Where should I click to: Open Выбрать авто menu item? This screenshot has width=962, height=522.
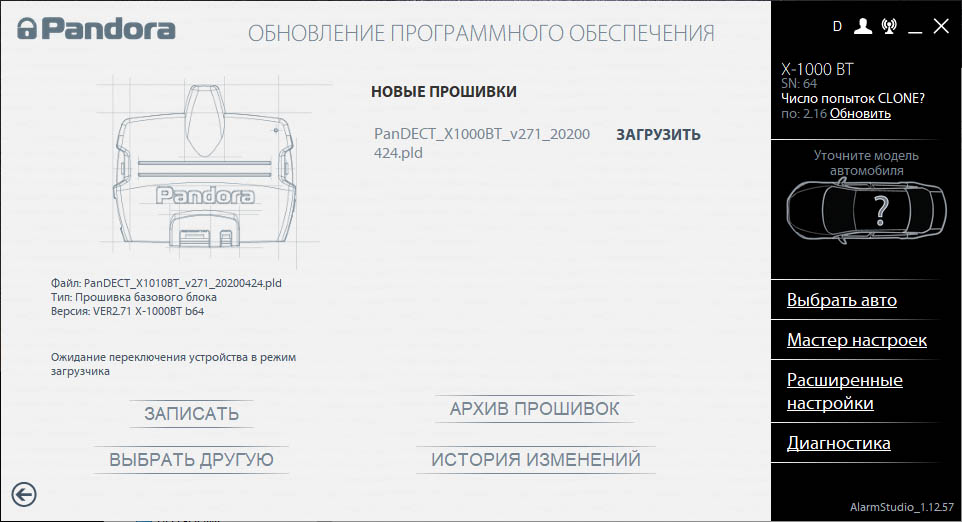841,300
